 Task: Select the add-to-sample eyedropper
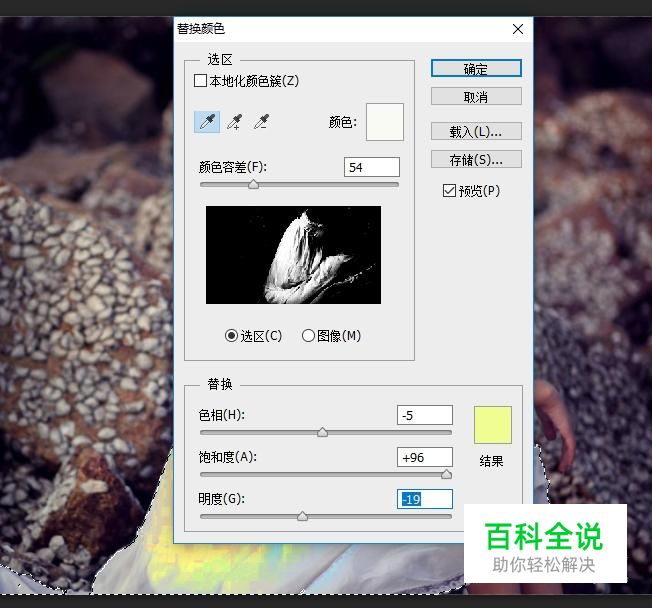pos(235,122)
